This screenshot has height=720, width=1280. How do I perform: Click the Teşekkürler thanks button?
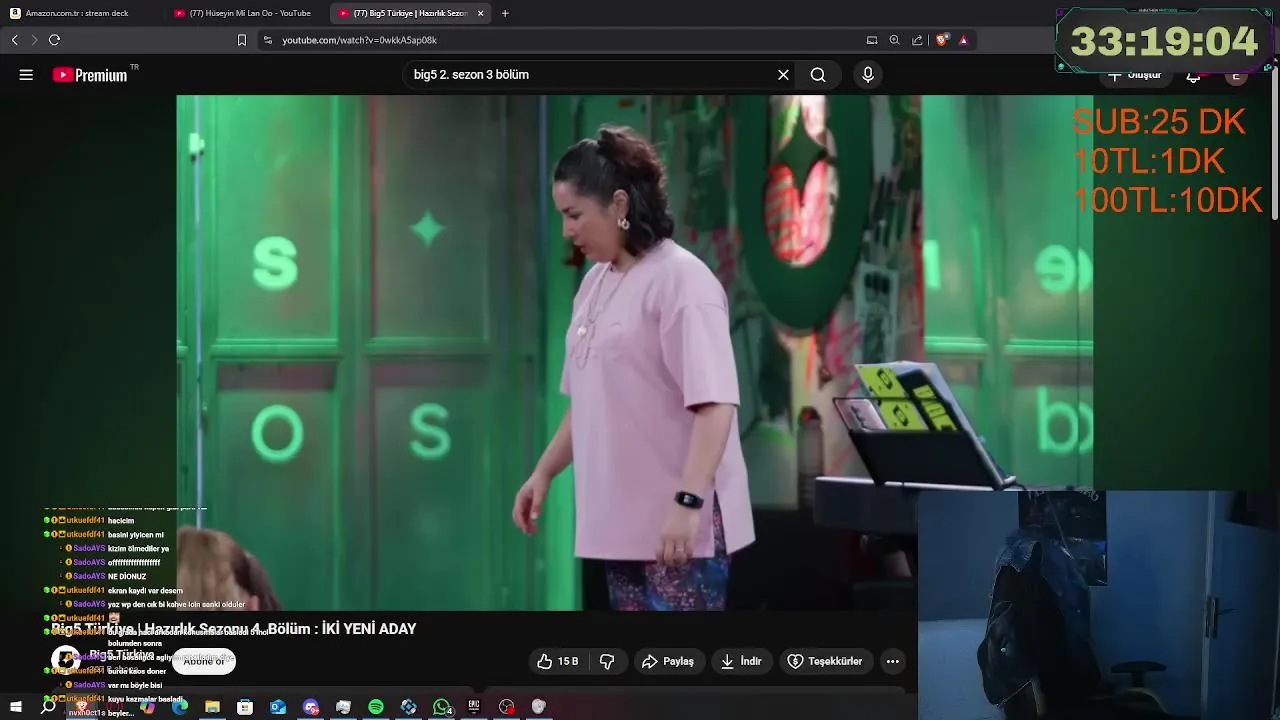click(825, 661)
